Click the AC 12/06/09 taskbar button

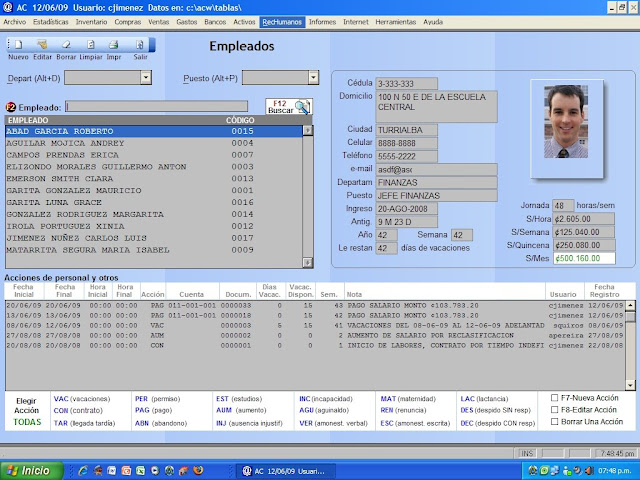[x=286, y=471]
